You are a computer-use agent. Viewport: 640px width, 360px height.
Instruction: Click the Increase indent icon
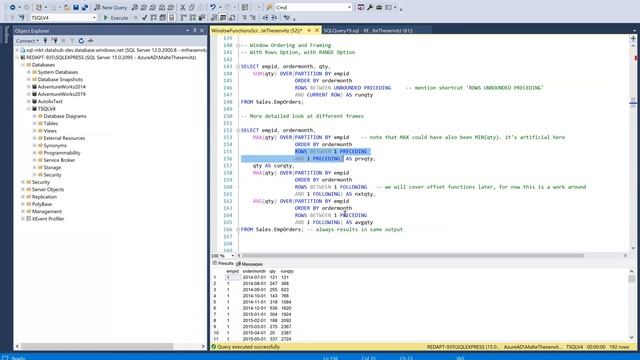[274, 18]
